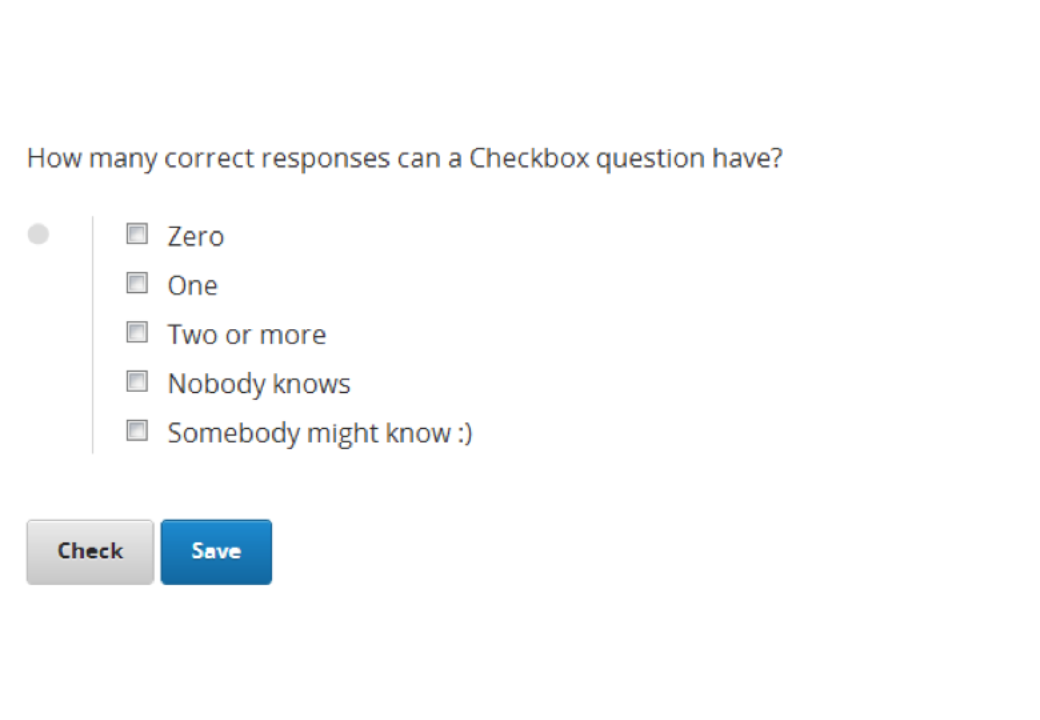Click the blue Save button
Viewport: 1040px width, 720px height.
click(x=216, y=551)
